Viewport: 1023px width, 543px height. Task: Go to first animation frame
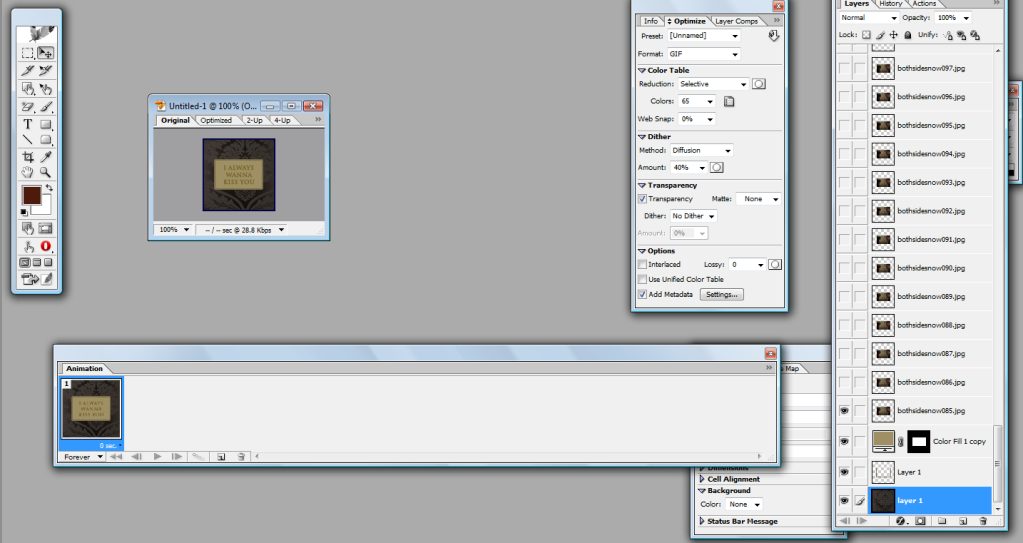(x=116, y=457)
